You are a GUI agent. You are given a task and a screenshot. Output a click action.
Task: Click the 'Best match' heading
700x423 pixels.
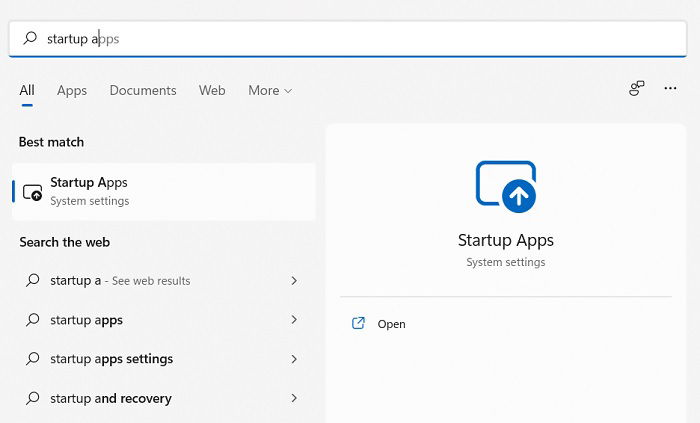[x=51, y=142]
